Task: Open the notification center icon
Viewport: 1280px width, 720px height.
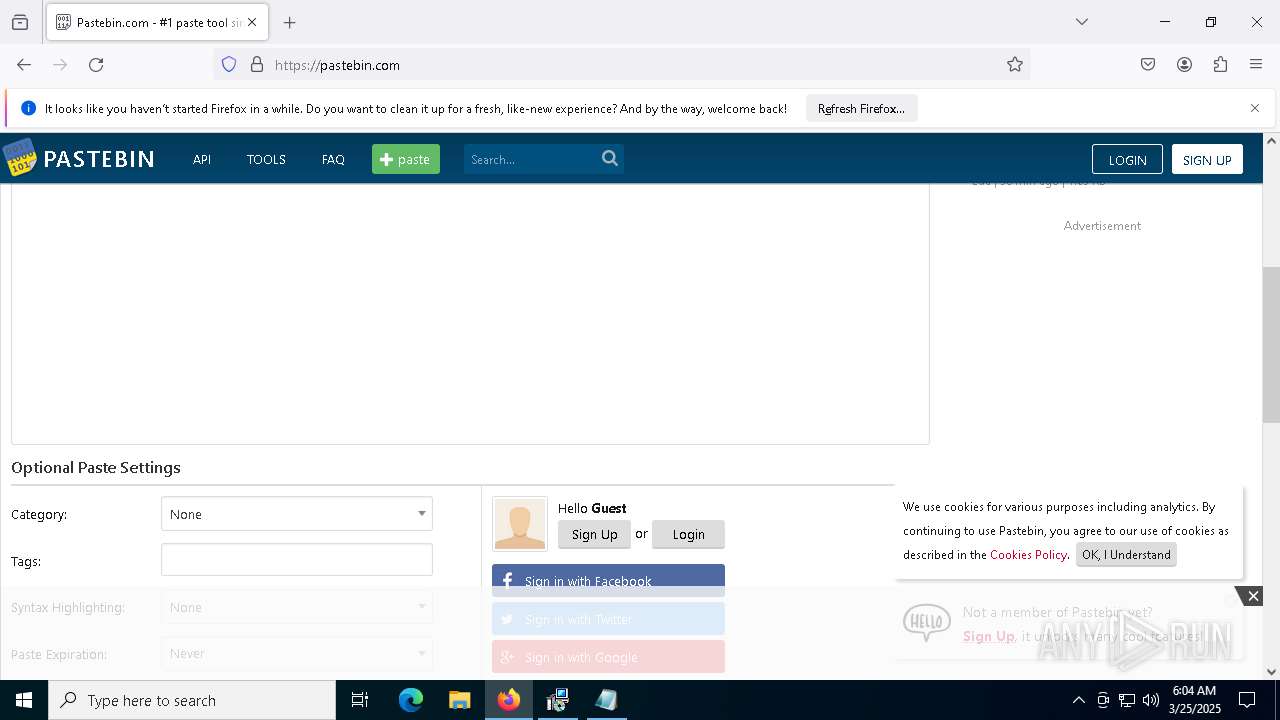Action: (1247, 700)
